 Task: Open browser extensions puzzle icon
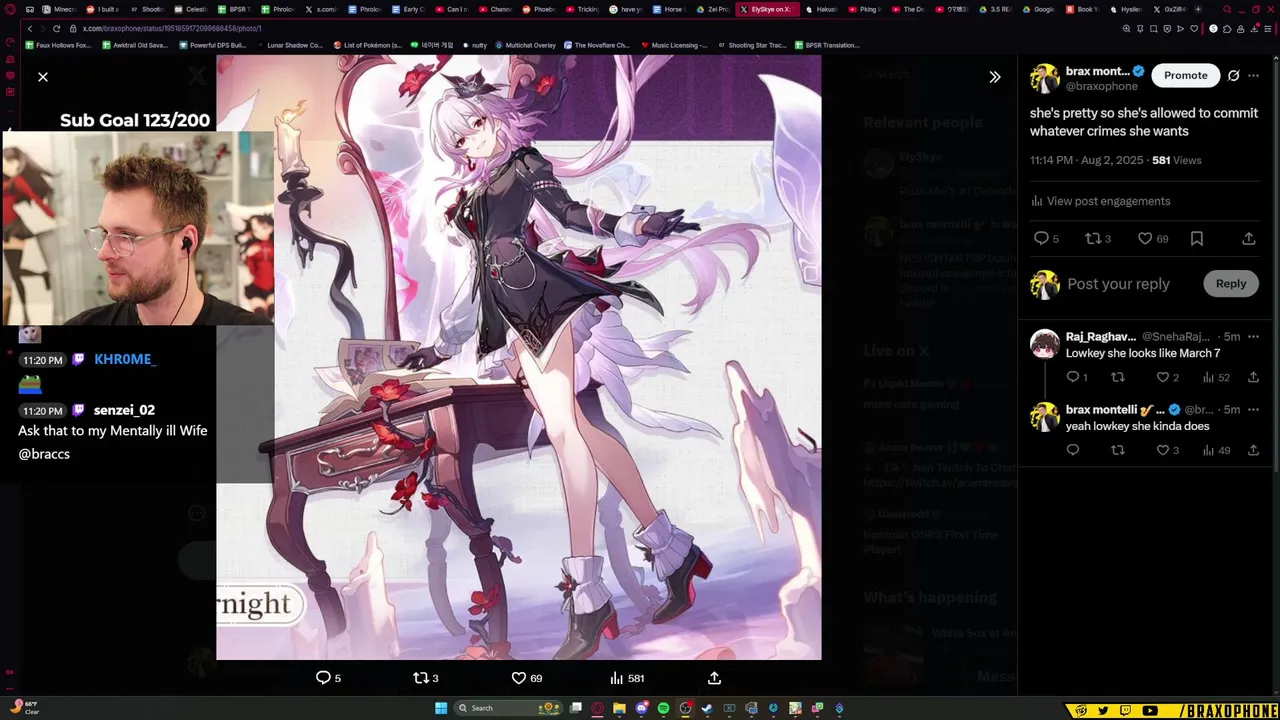[1227, 29]
